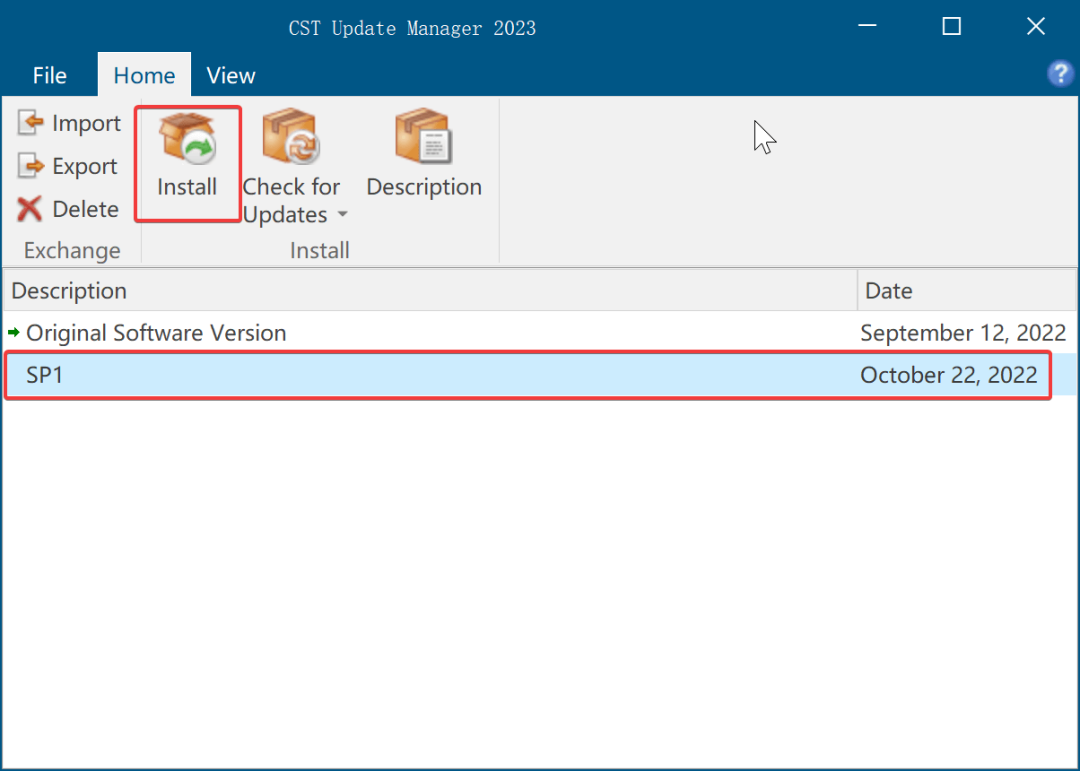Click the Install package icon

[x=187, y=140]
